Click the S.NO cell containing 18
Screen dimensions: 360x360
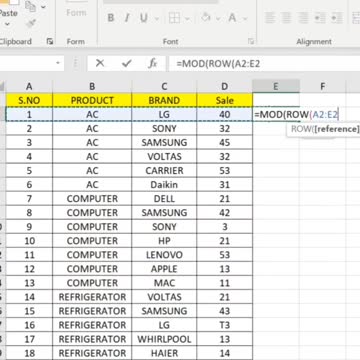pyautogui.click(x=29, y=353)
